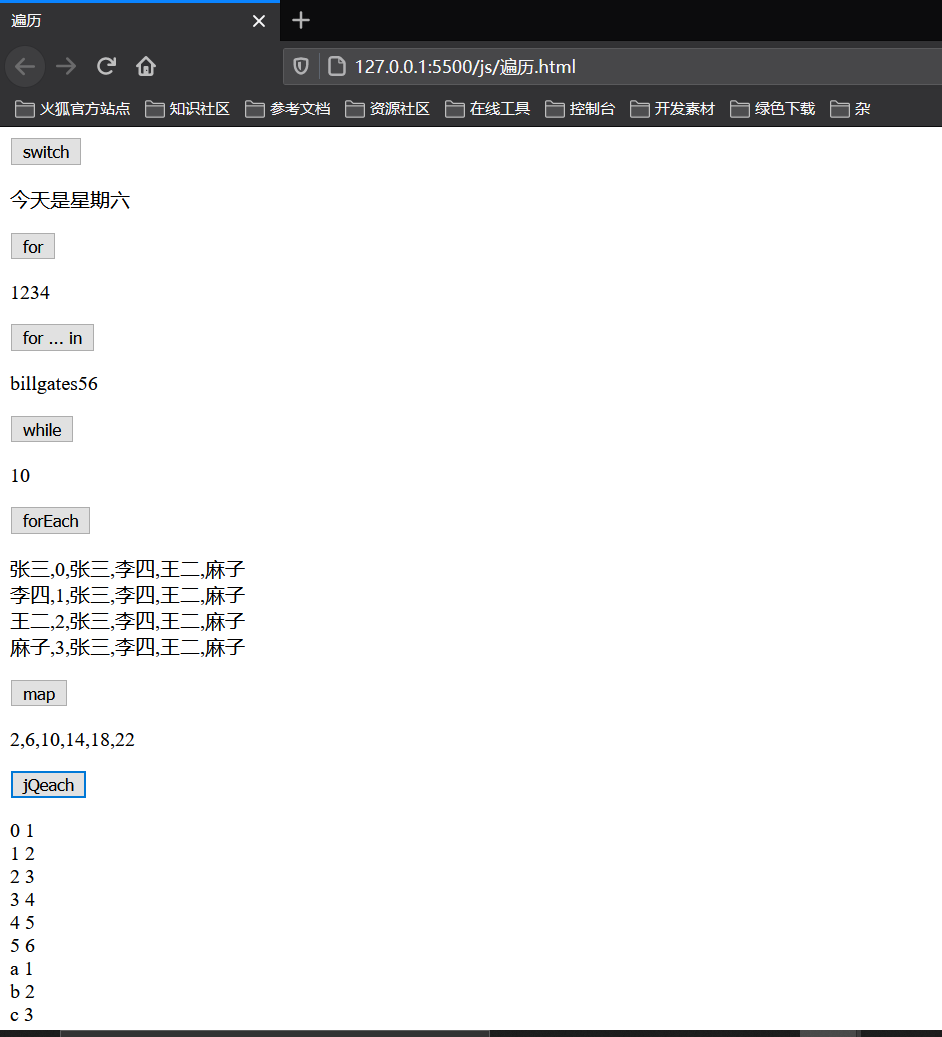The width and height of the screenshot is (942, 1037).
Task: Reload the current page
Action: (x=106, y=66)
